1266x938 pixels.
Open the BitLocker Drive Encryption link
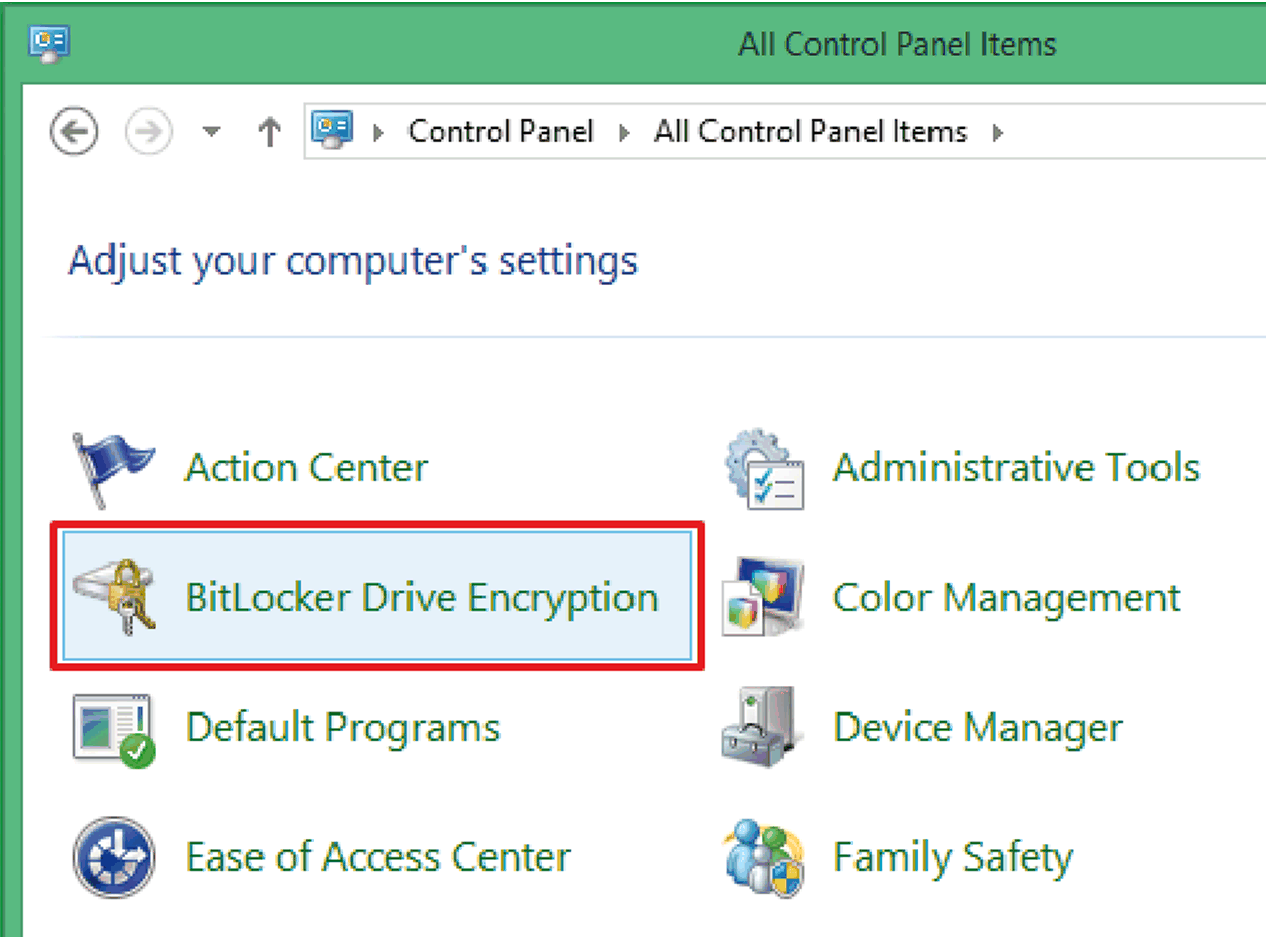click(x=422, y=598)
